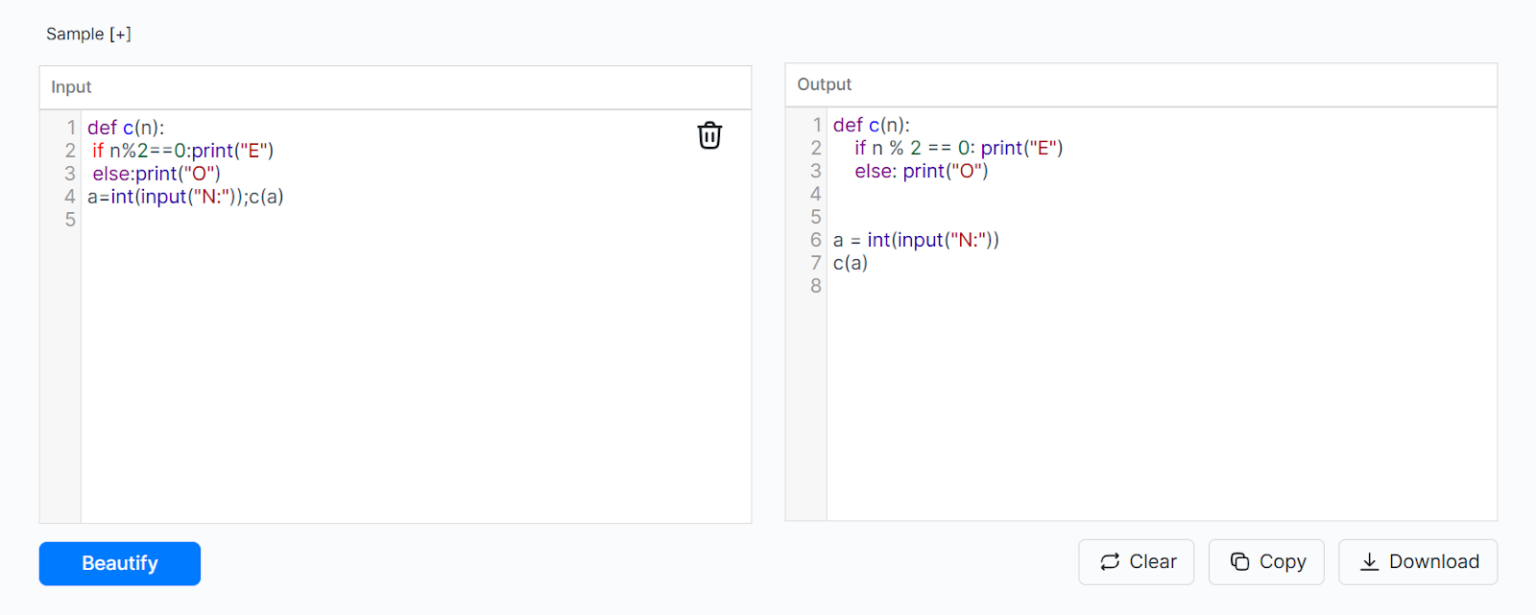
Task: Click the Beautify button
Action: [119, 563]
